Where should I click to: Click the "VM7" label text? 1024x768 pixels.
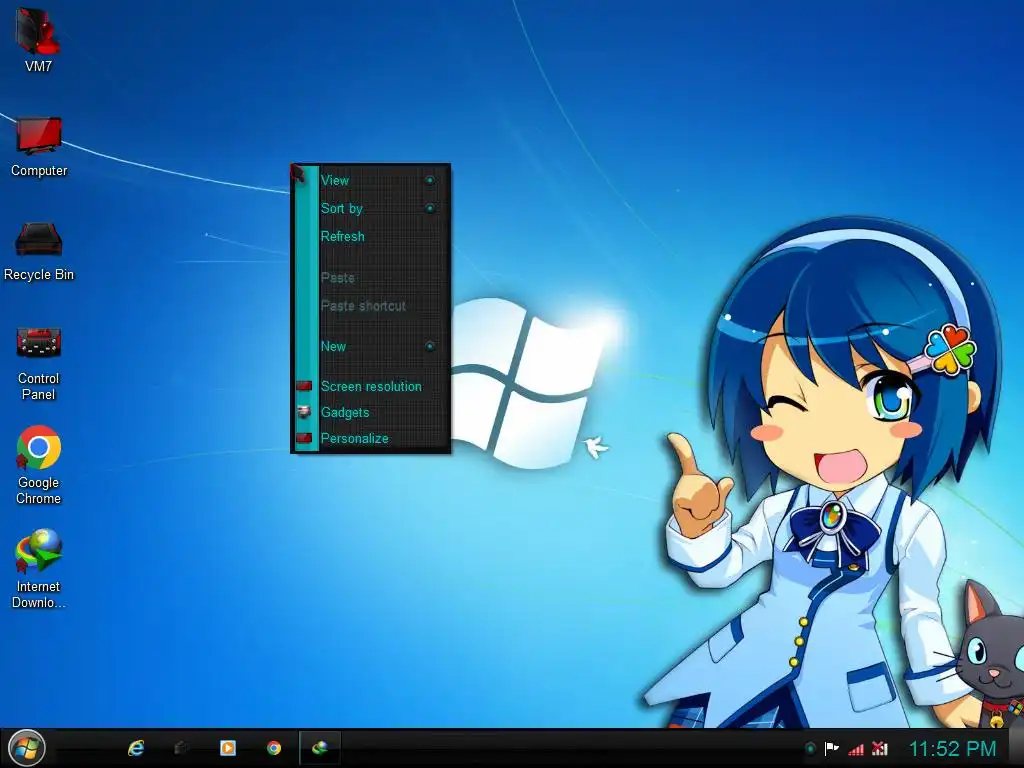38,66
